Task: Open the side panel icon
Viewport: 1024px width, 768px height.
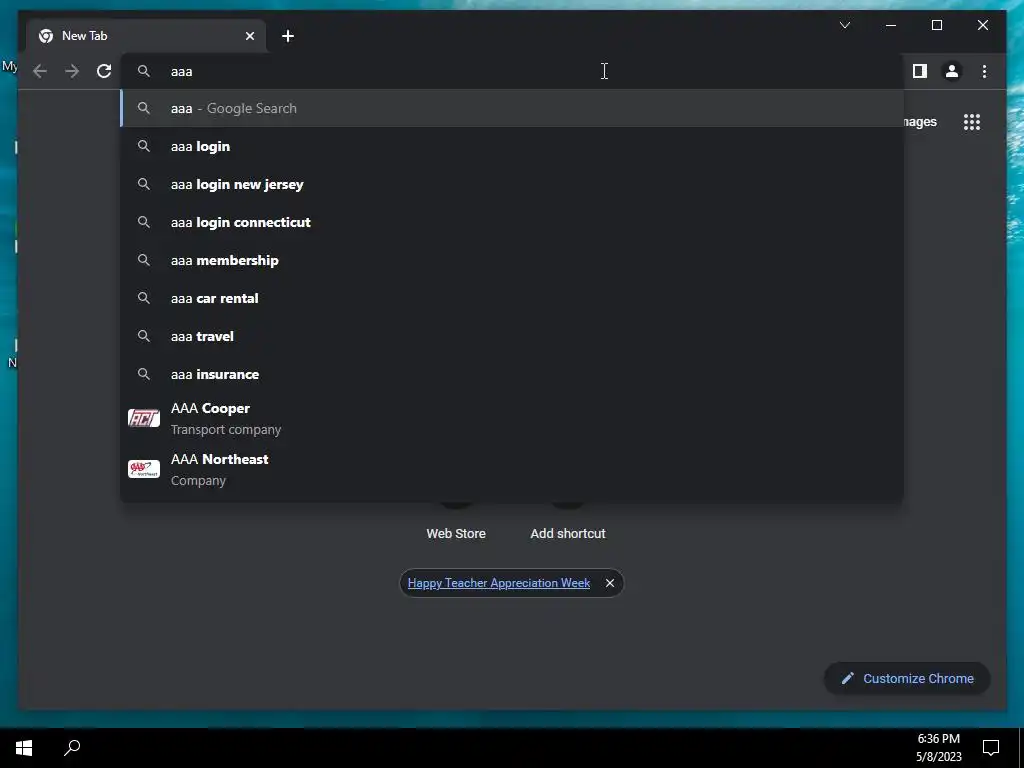Action: point(920,71)
